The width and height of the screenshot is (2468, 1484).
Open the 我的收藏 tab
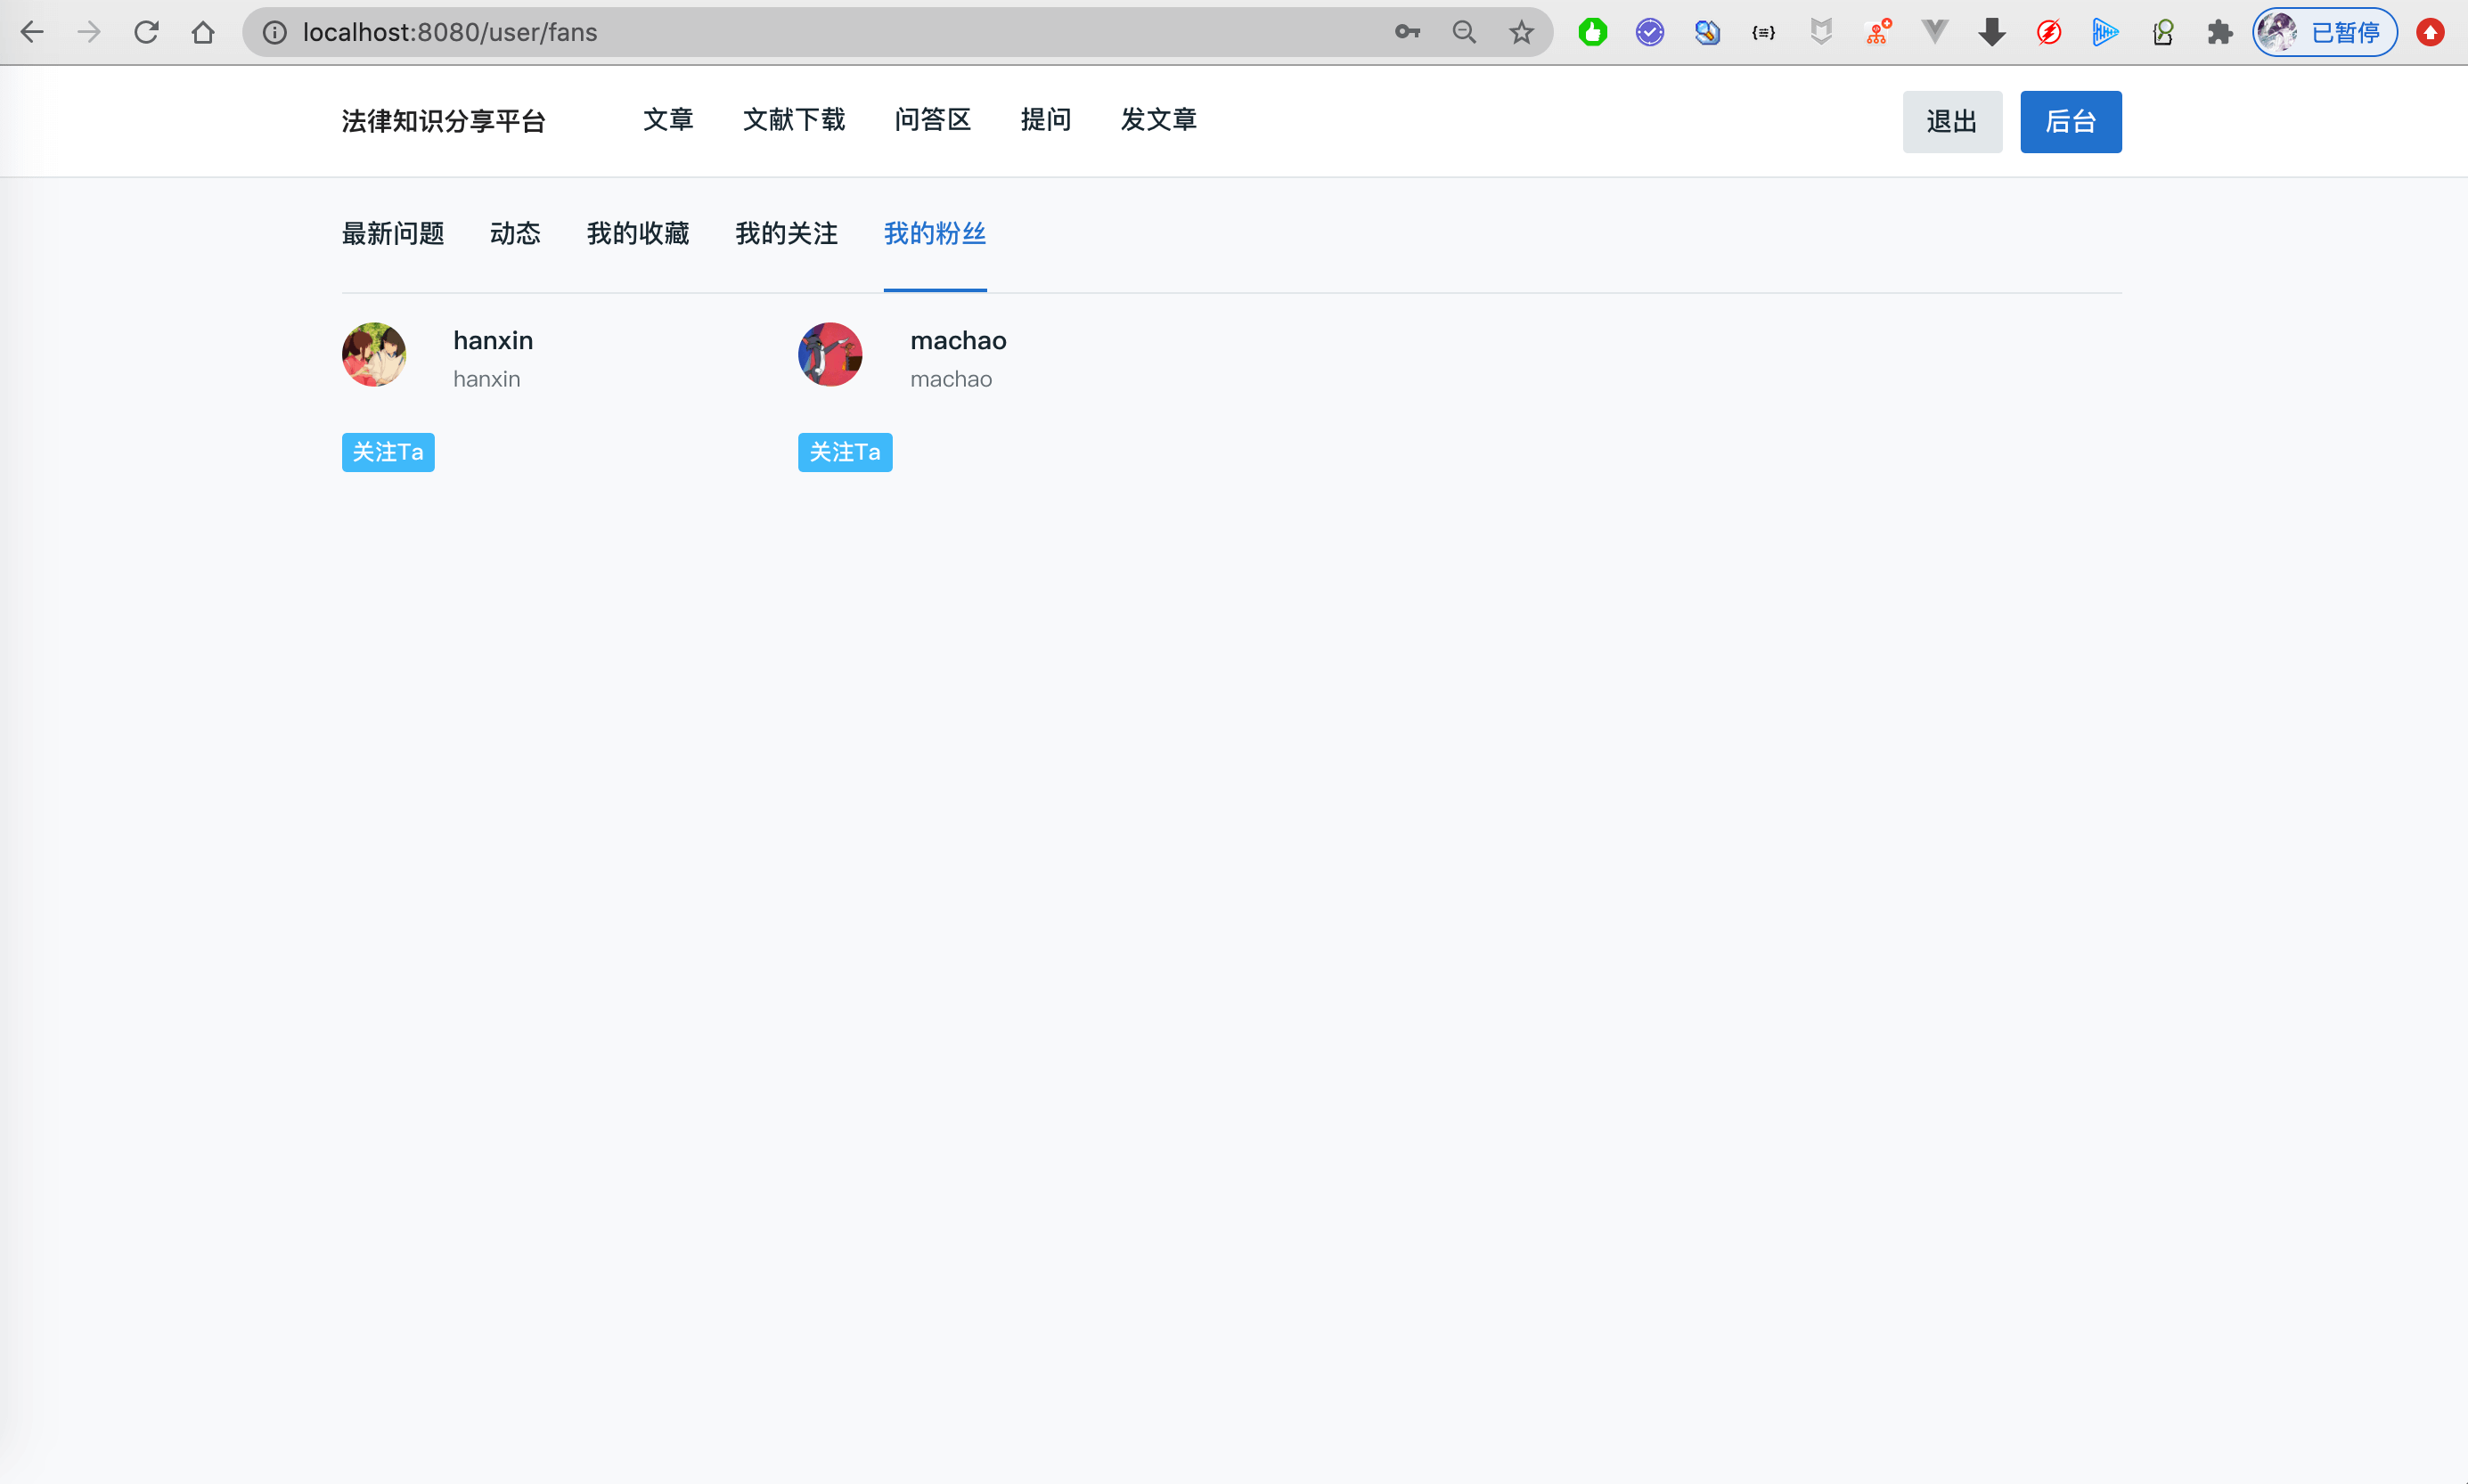pyautogui.click(x=638, y=233)
